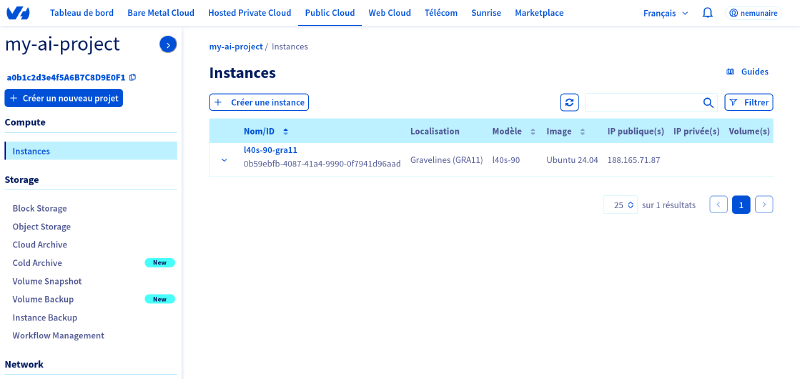Refresh the instances list
Screen dimensions: 800x379
coord(569,103)
